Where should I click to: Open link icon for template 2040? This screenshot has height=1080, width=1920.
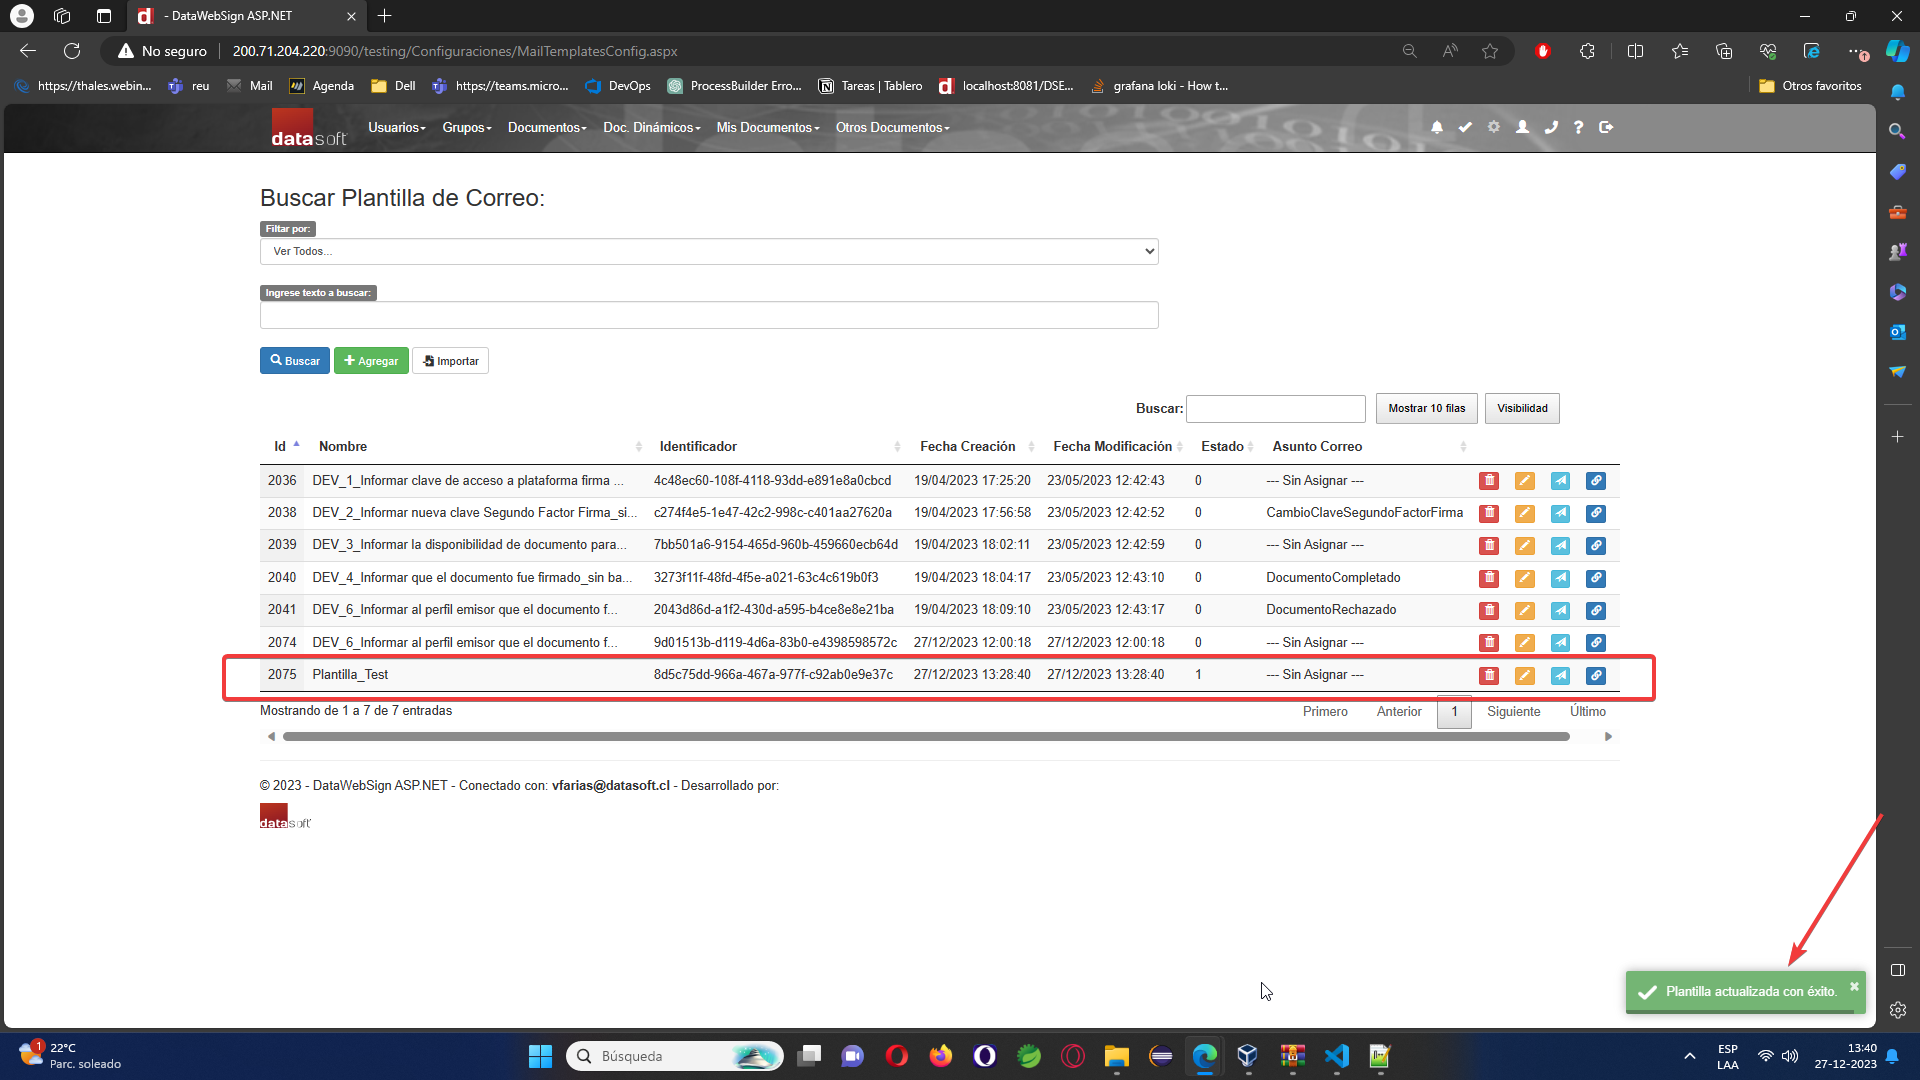pyautogui.click(x=1596, y=578)
